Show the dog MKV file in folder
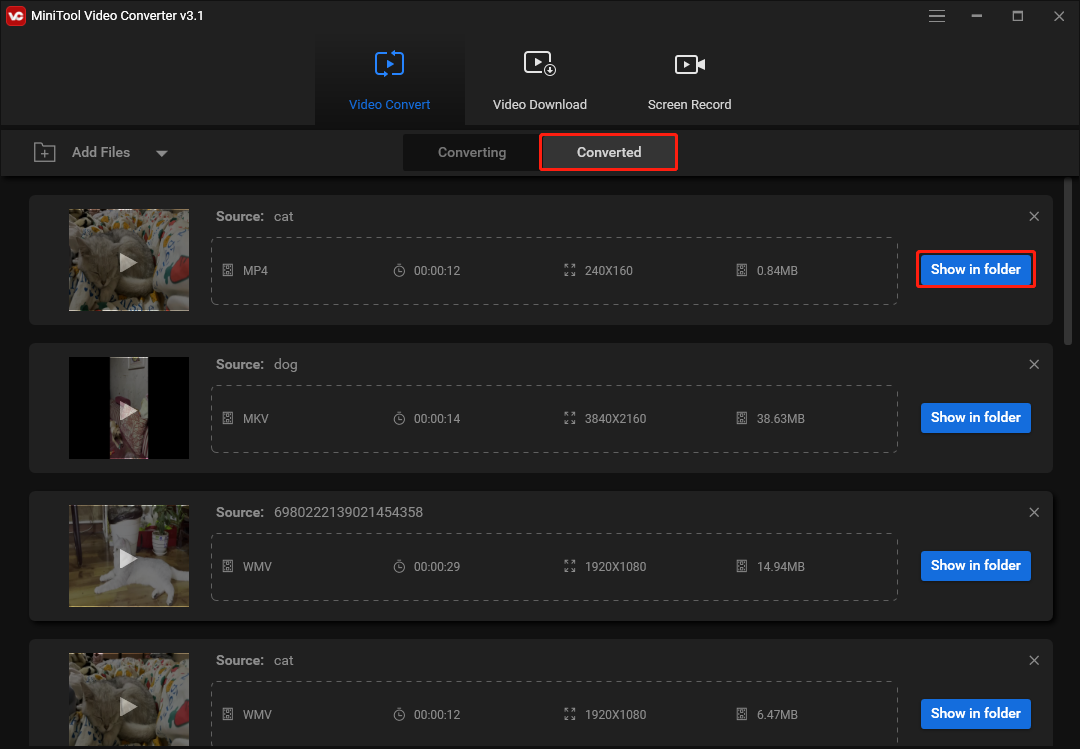This screenshot has height=749, width=1080. [975, 418]
